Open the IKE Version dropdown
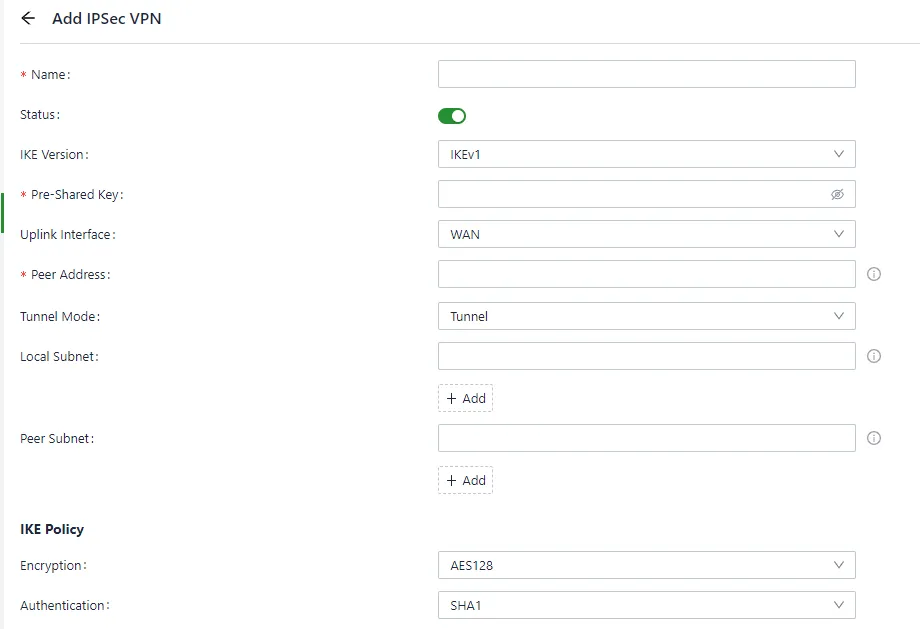This screenshot has height=629, width=920. click(647, 154)
